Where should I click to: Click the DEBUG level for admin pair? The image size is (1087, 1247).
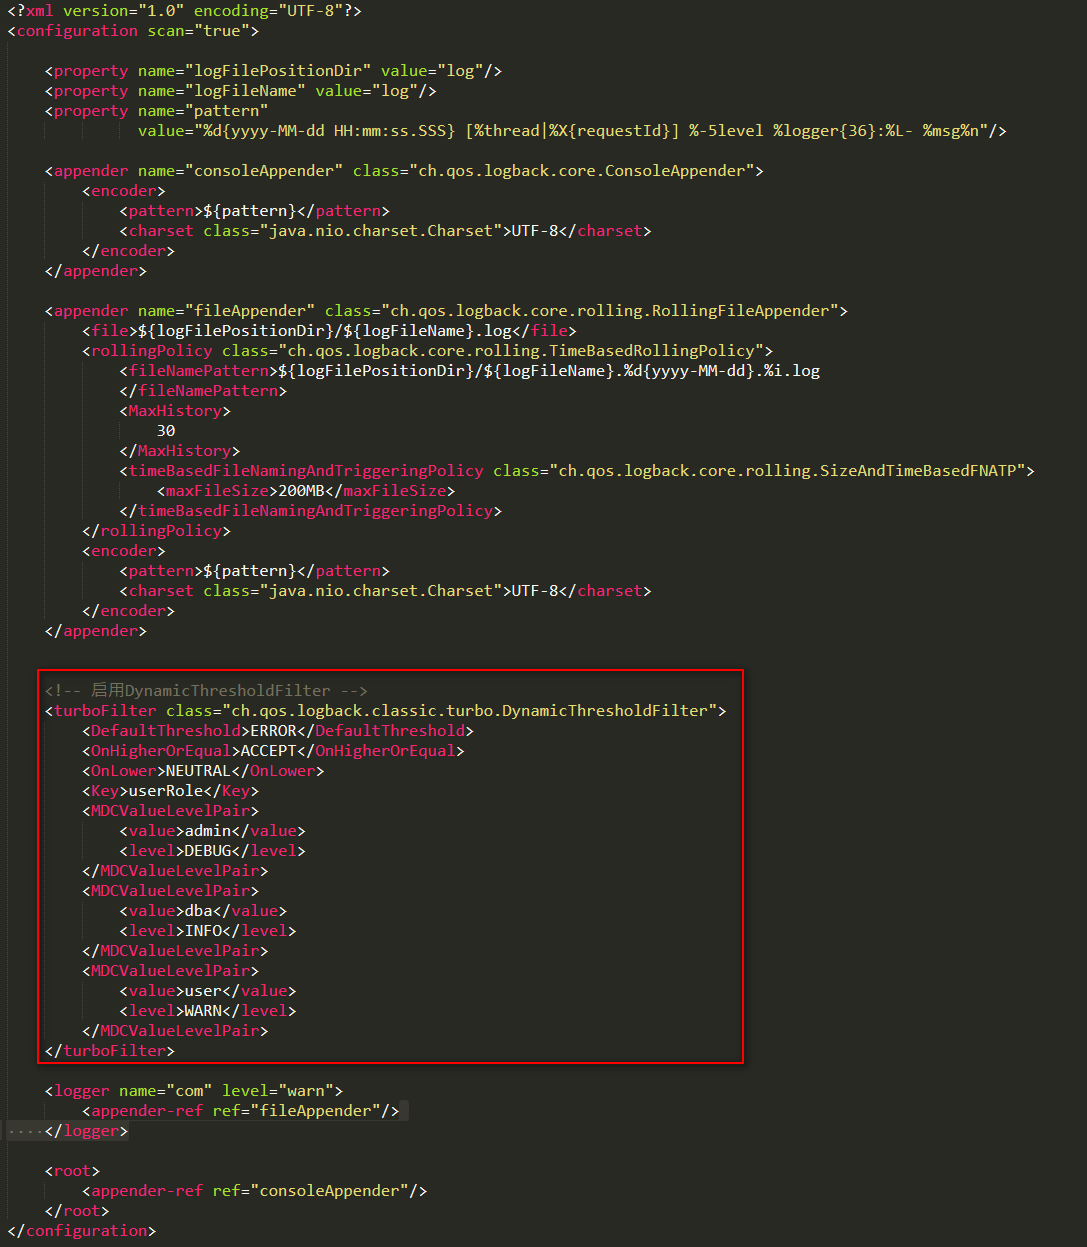click(x=206, y=850)
